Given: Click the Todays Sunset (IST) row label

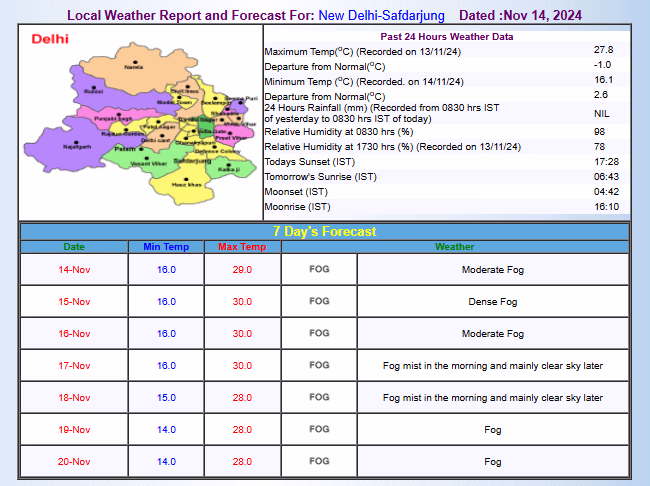Looking at the screenshot, I should (x=309, y=161).
